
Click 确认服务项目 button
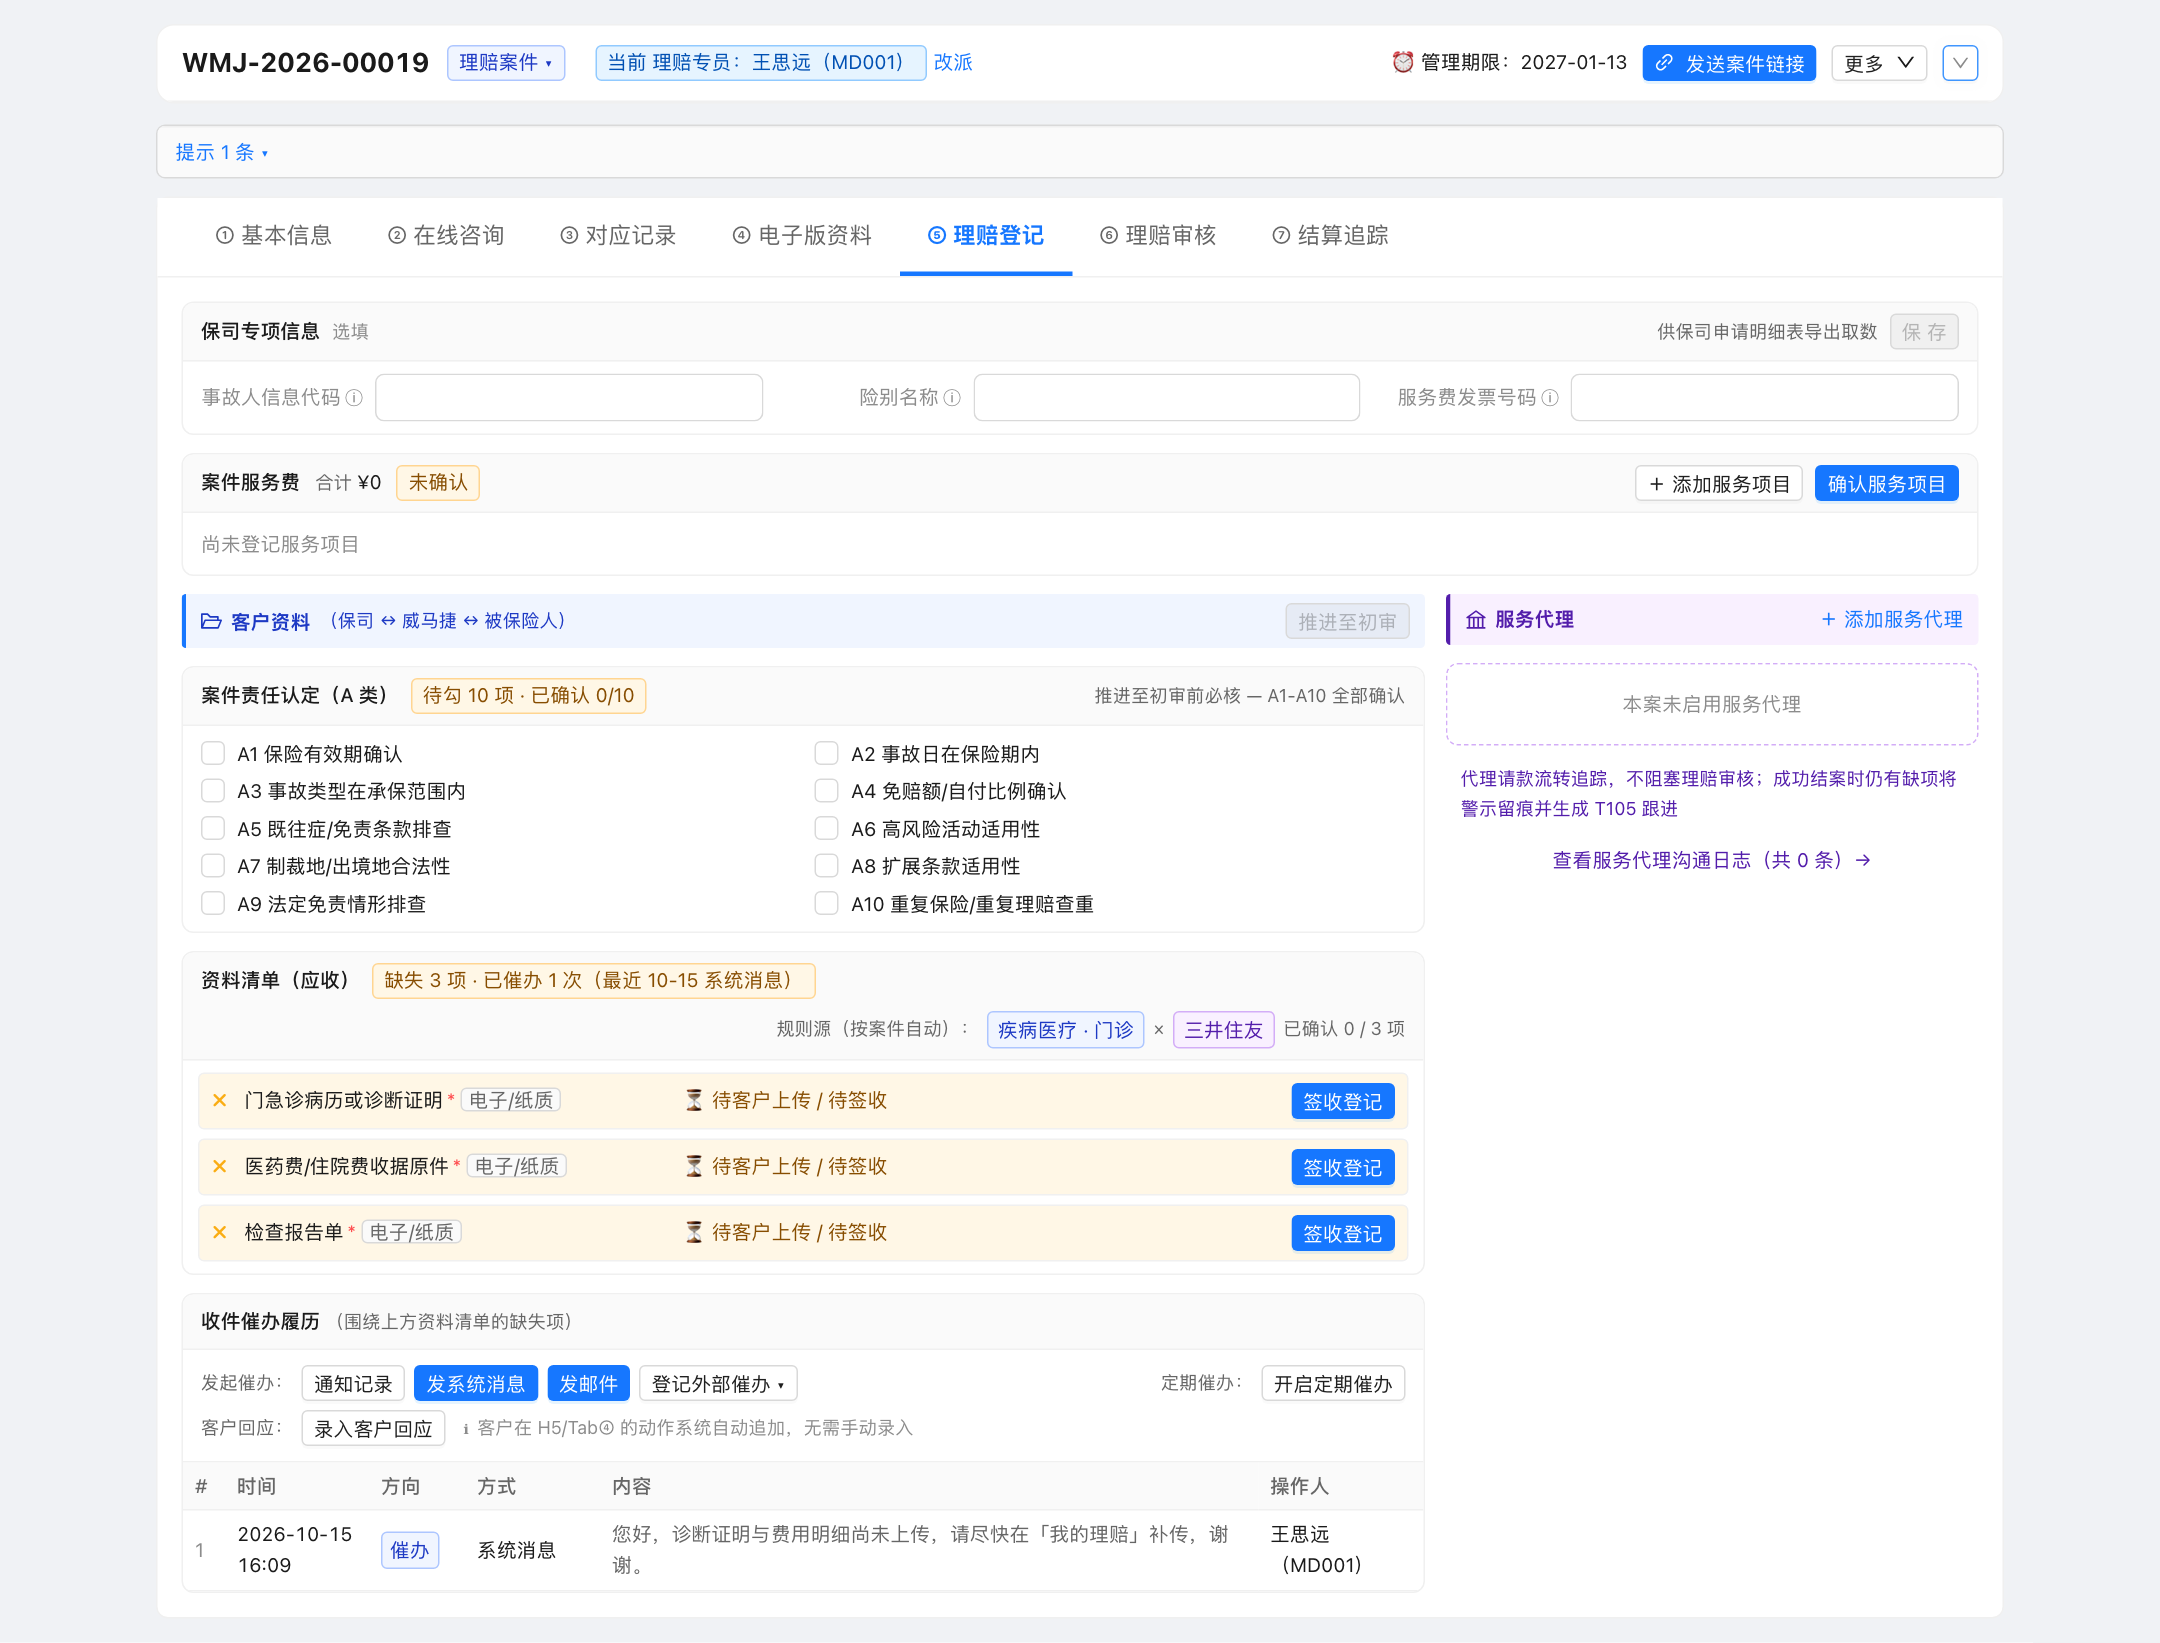point(1886,484)
